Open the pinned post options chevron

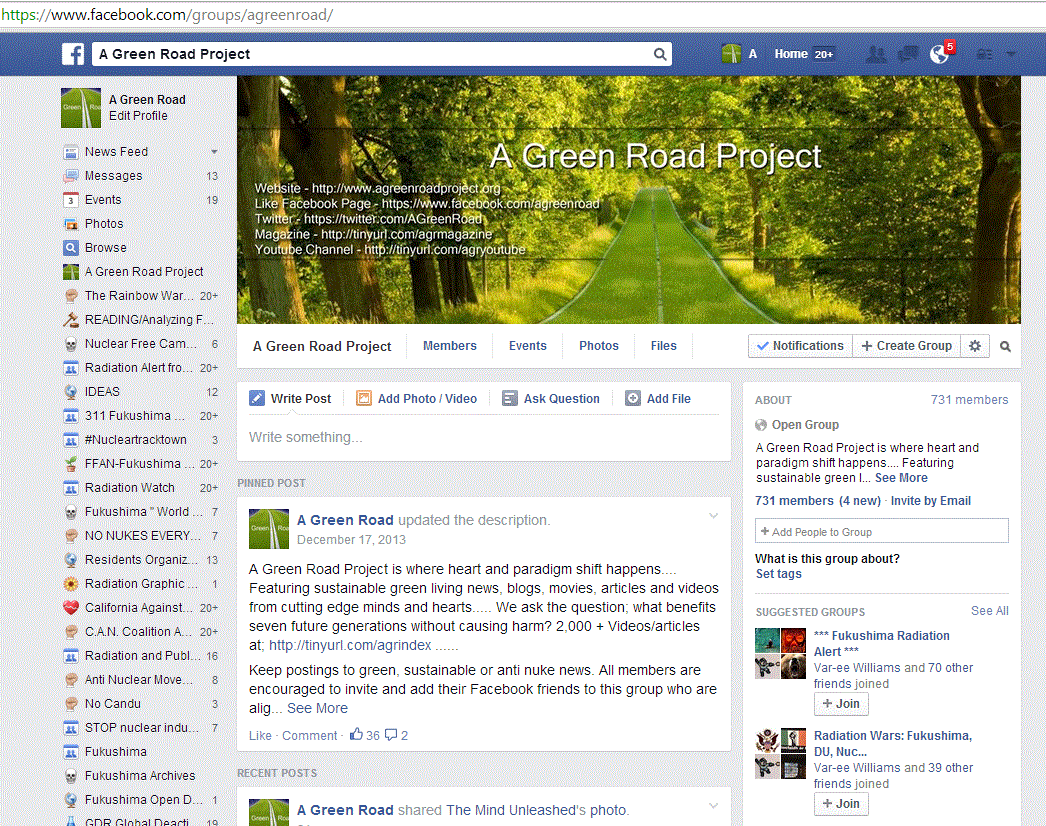713,516
